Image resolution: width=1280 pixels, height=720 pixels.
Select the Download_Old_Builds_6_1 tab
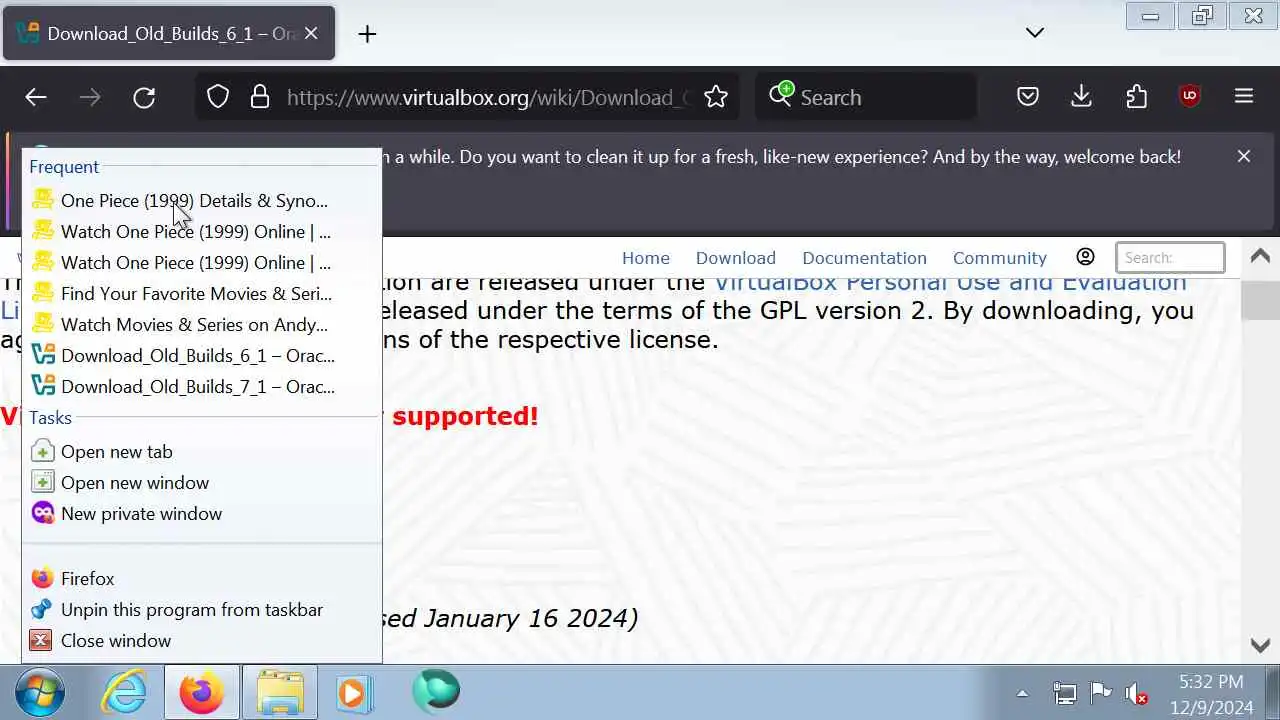169,34
